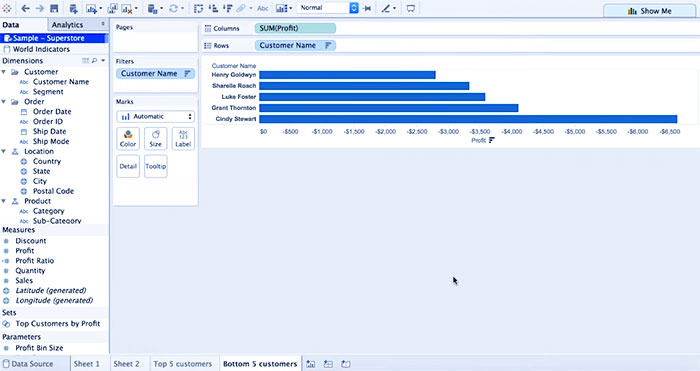Add a new data source from toolbar
Image resolution: width=700 pixels, height=371 pixels.
pyautogui.click(x=74, y=8)
